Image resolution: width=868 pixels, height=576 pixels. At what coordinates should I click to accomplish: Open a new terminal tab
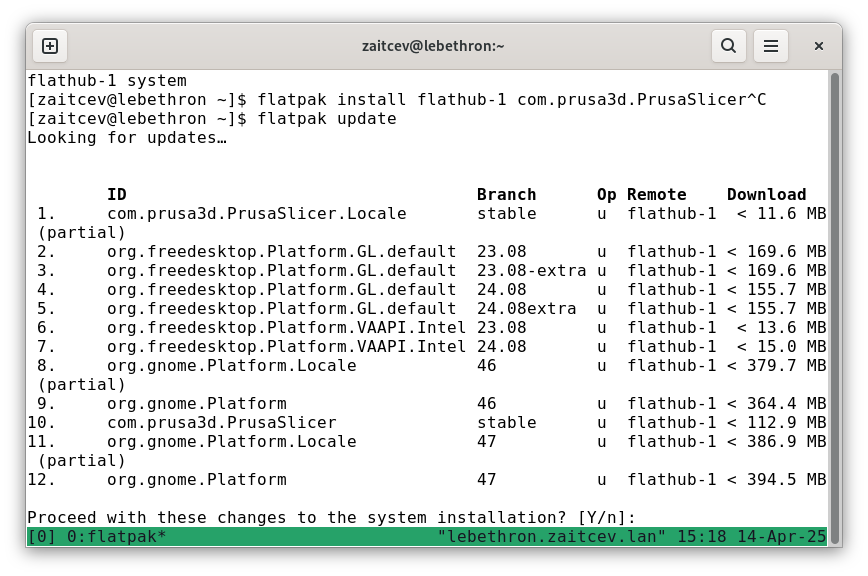[50, 46]
